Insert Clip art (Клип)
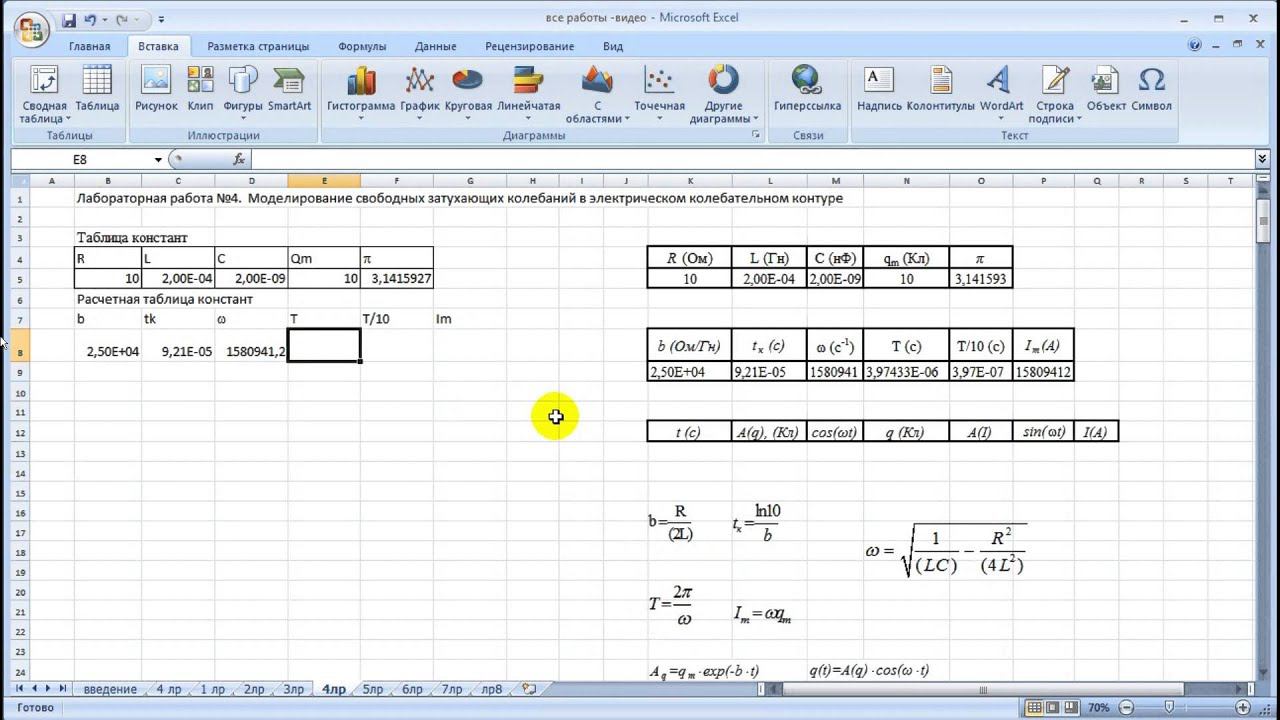This screenshot has height=720, width=1280. pos(200,89)
